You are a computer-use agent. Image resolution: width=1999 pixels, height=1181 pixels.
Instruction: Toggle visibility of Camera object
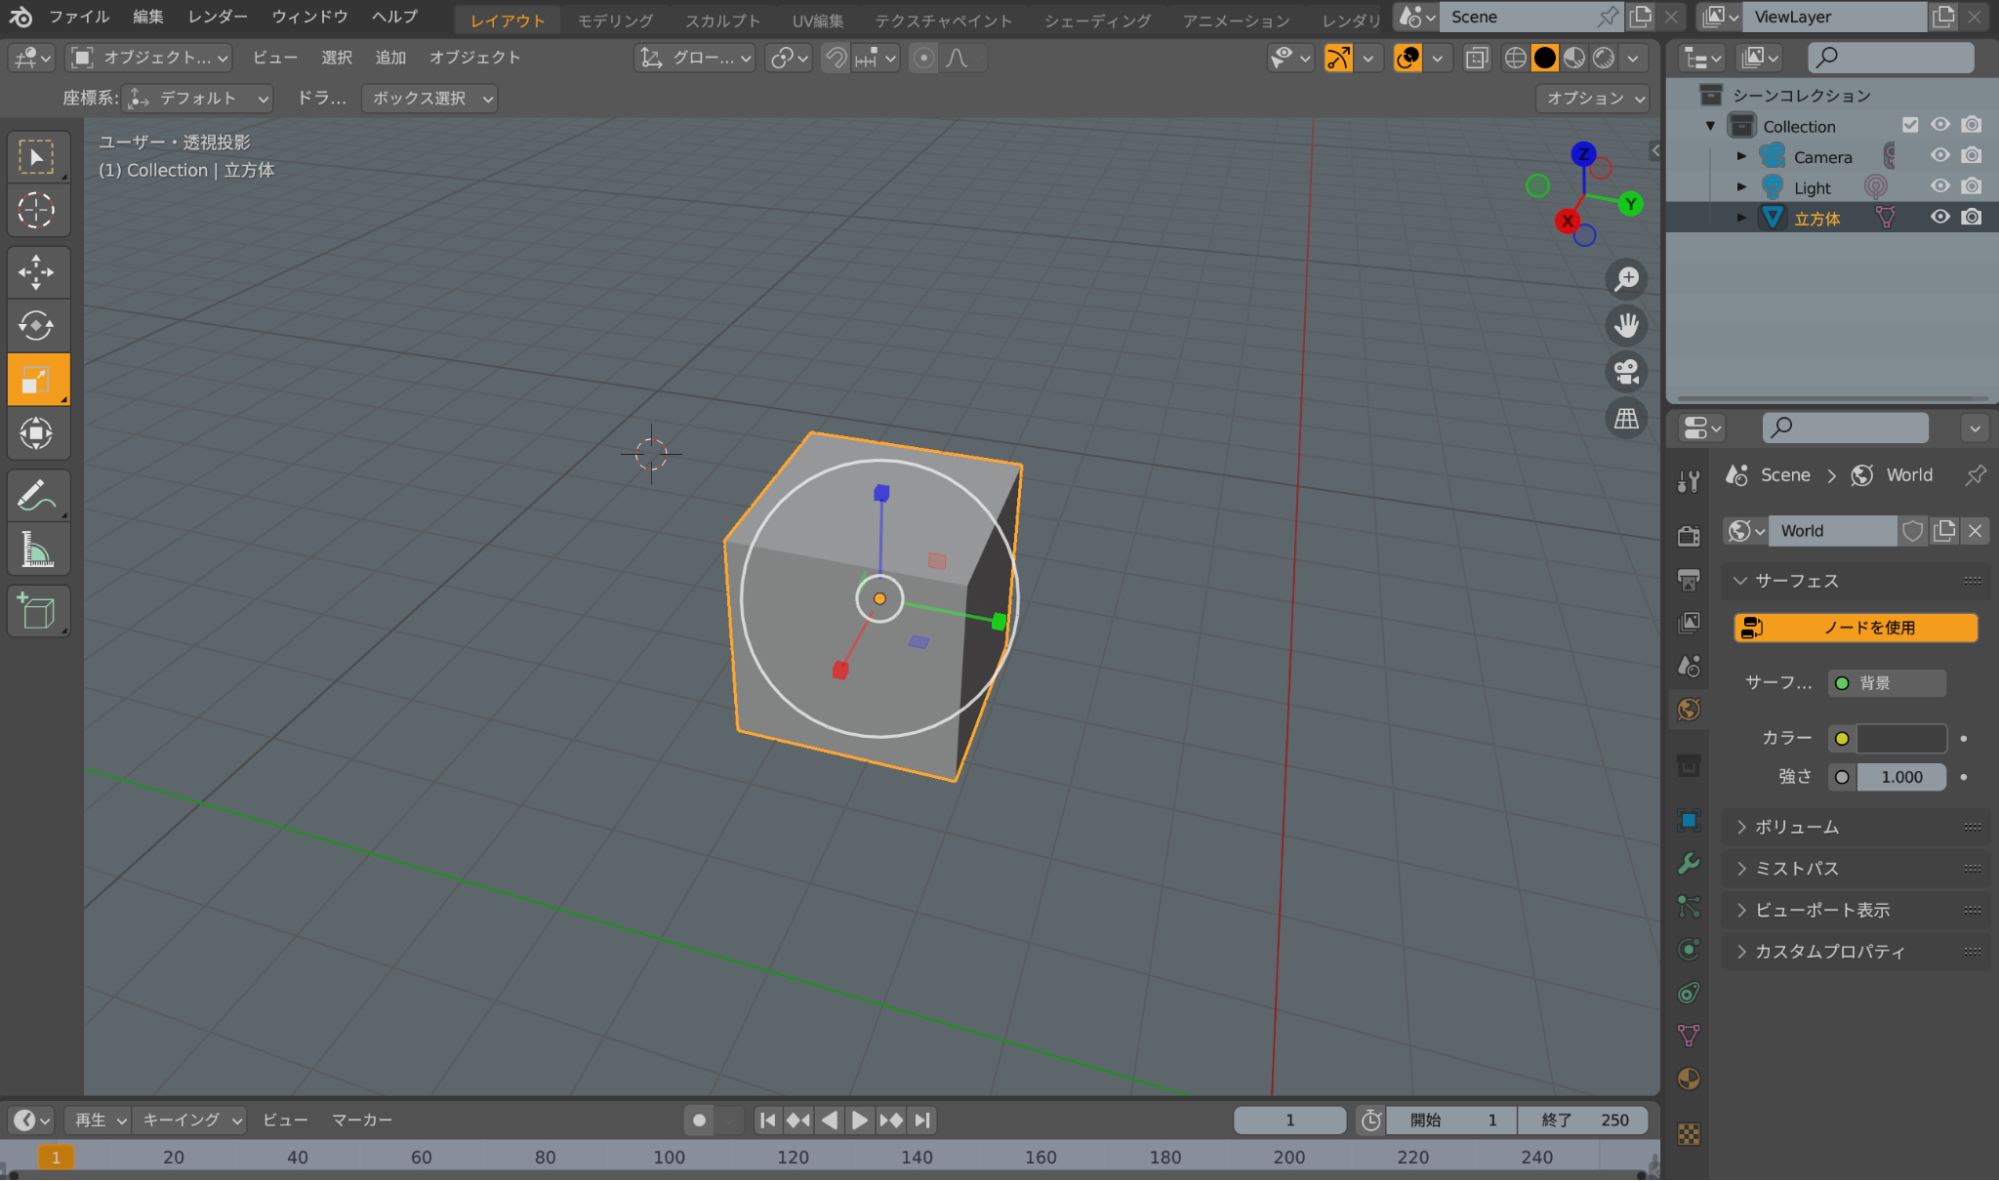1940,156
